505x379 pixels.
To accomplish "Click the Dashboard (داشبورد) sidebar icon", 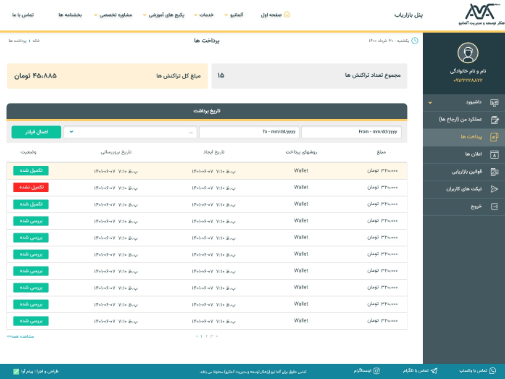I will click(x=494, y=103).
